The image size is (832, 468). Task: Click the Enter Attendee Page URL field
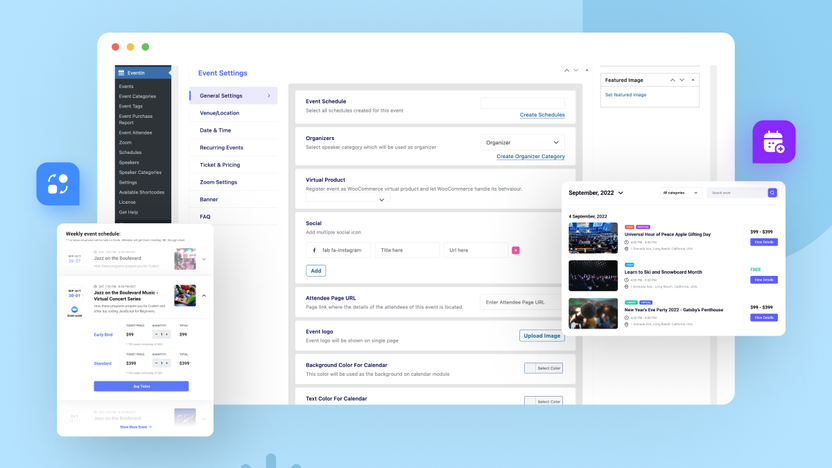pos(521,302)
